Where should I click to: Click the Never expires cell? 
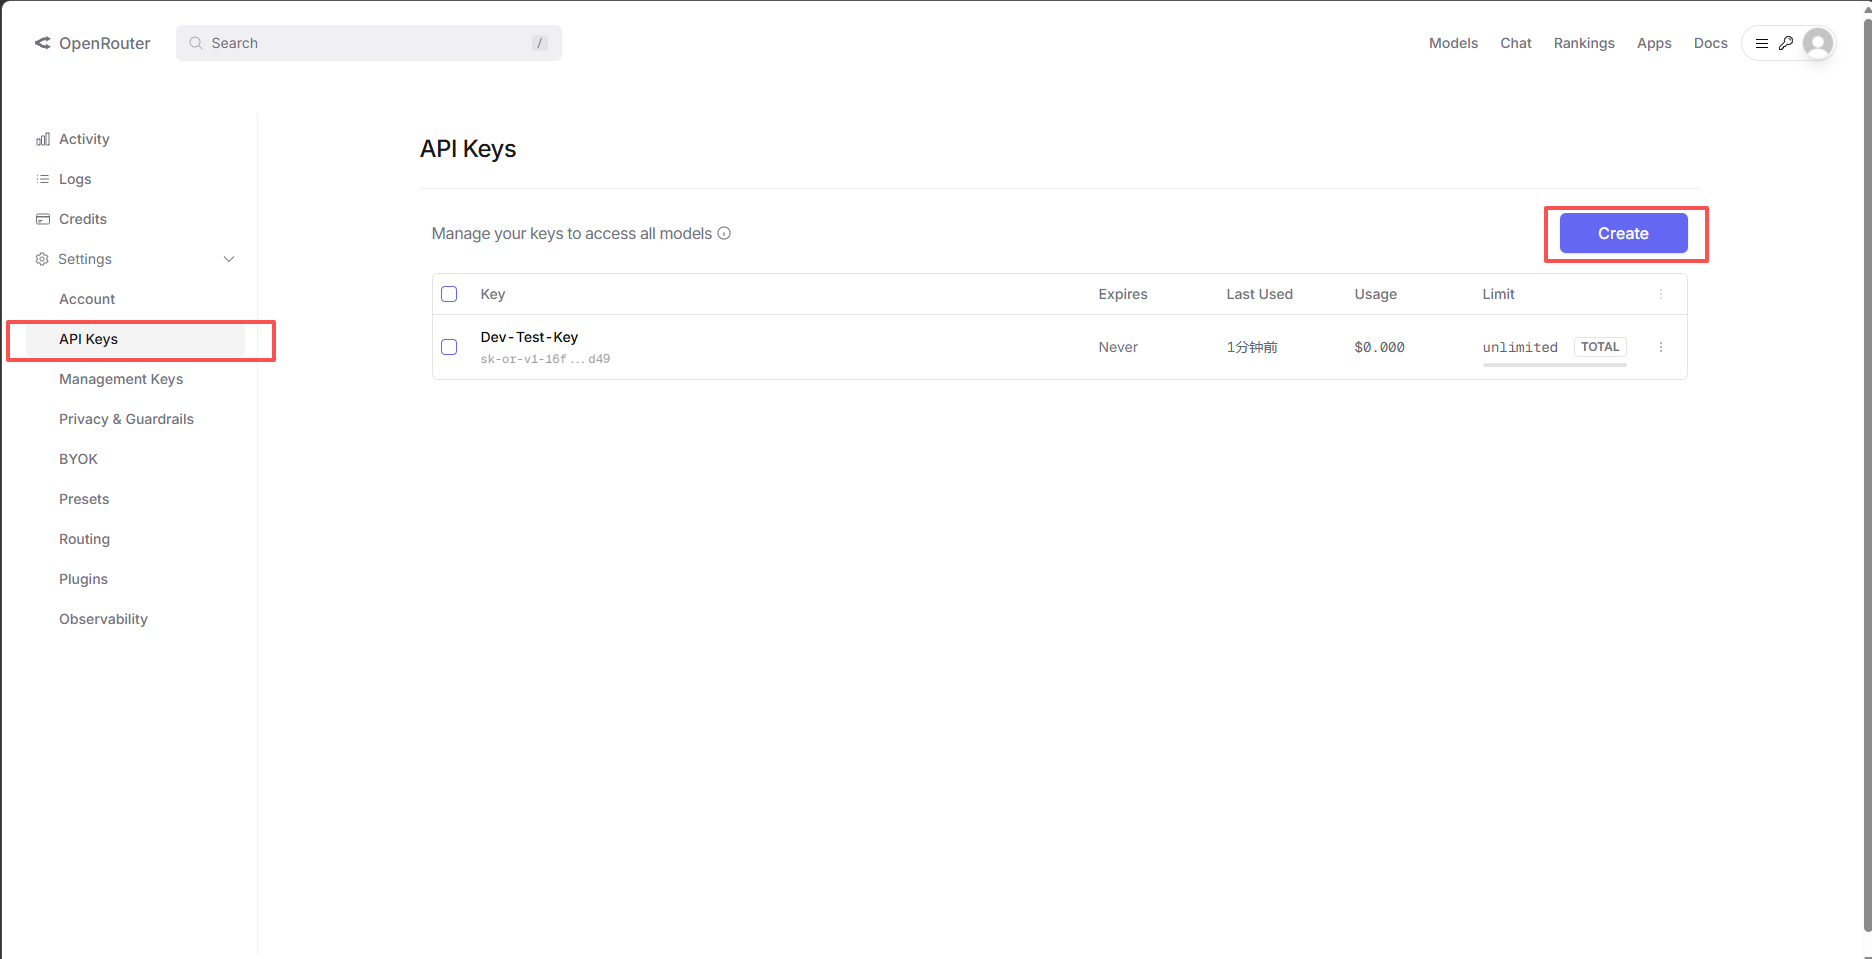click(1118, 347)
